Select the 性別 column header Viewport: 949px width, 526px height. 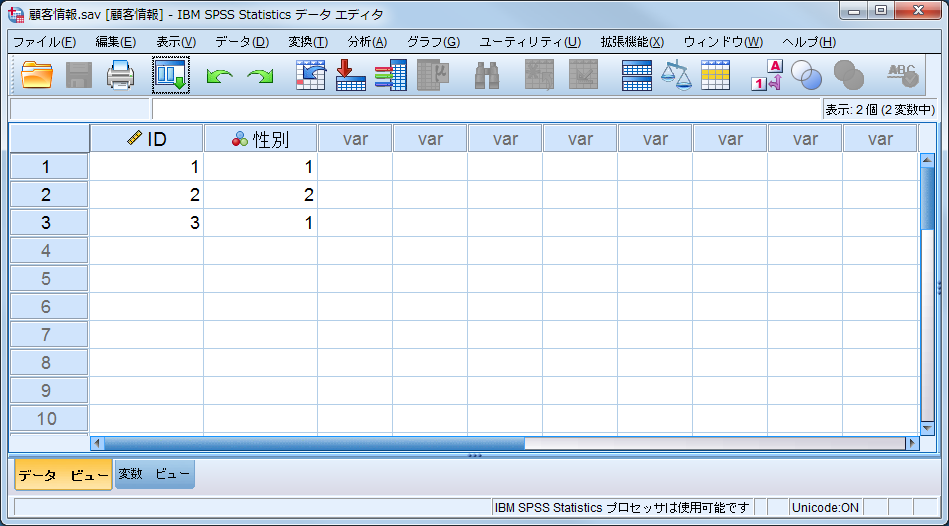tap(260, 139)
